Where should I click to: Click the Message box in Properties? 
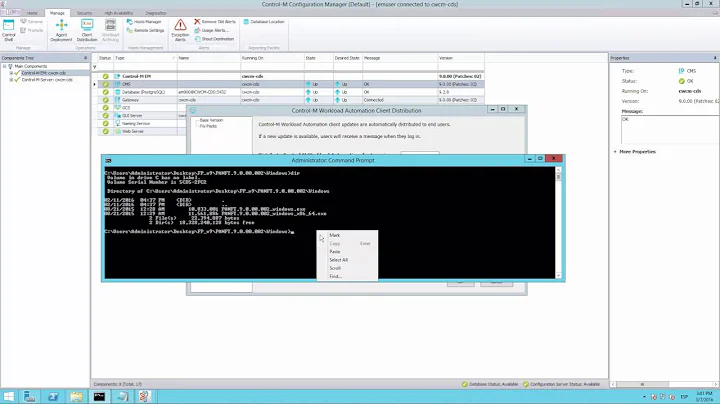669,129
